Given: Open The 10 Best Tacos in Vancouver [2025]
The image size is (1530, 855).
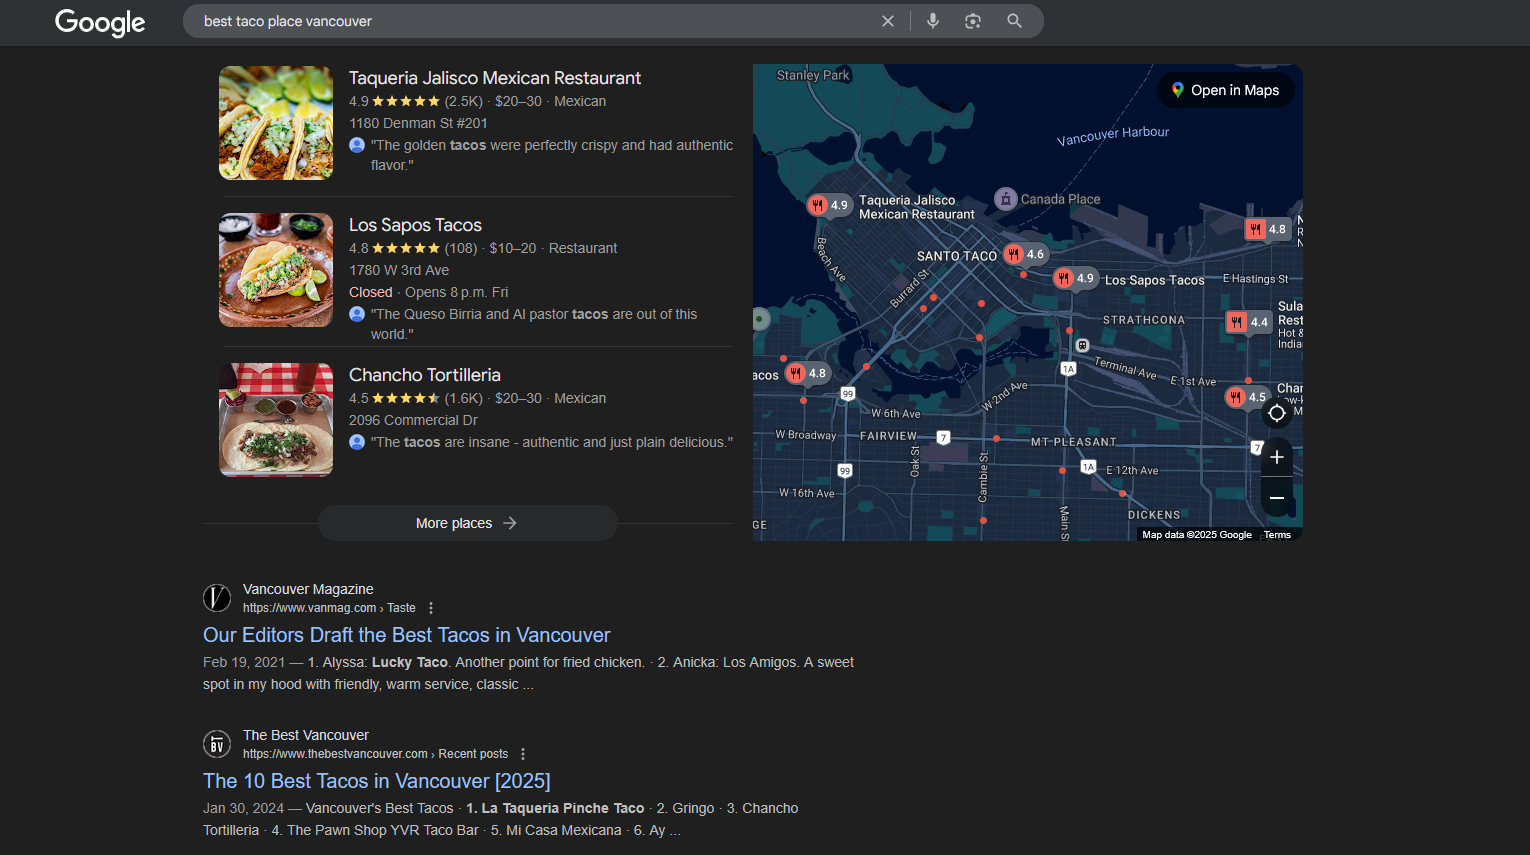Looking at the screenshot, I should pyautogui.click(x=377, y=781).
